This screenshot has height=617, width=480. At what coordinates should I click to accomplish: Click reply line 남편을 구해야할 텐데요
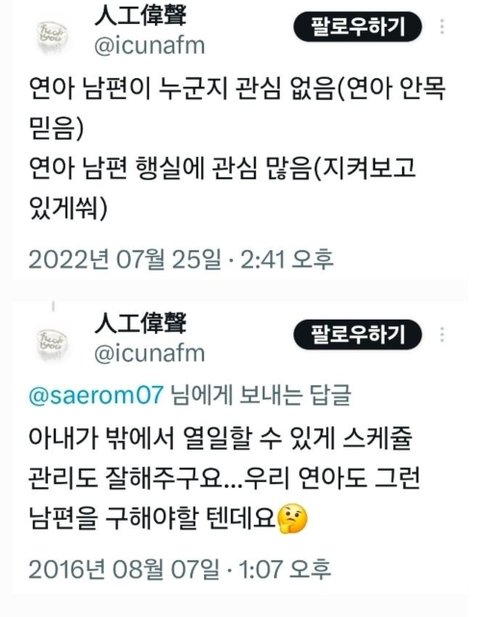tap(151, 519)
